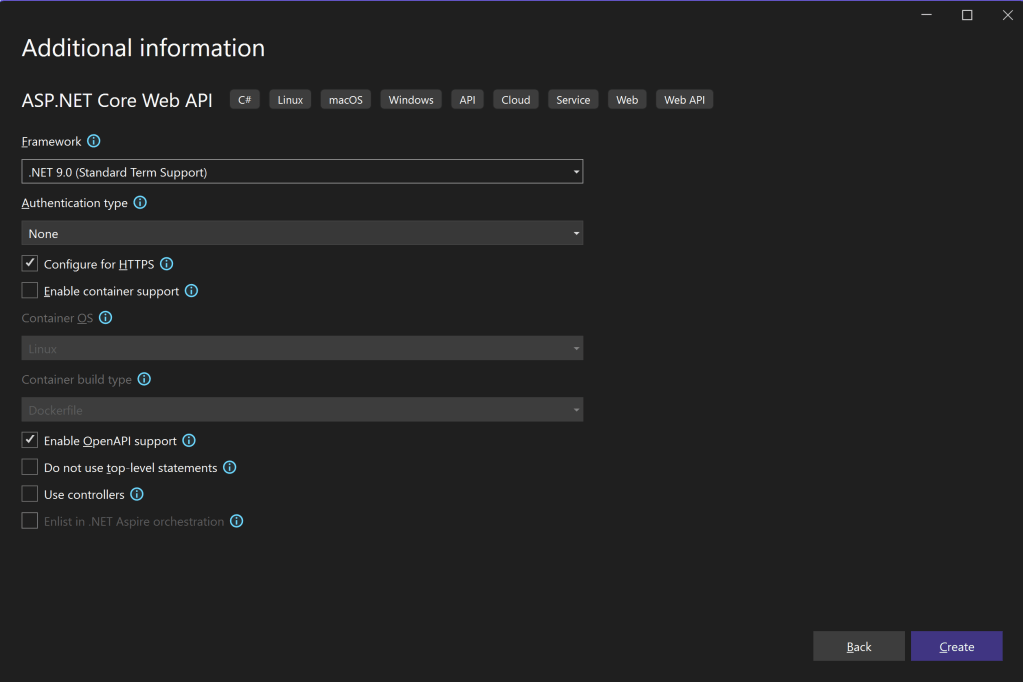Check the Use controllers checkbox

[30, 494]
